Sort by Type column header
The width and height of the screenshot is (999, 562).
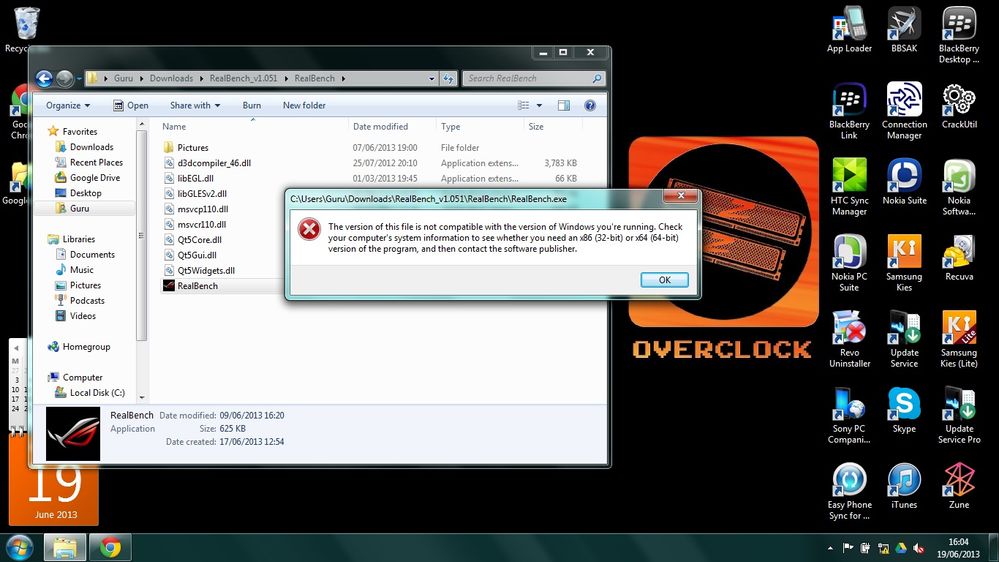(480, 126)
